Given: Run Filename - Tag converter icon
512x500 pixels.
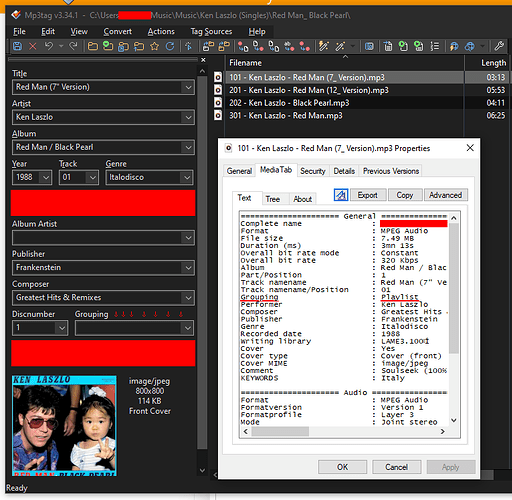Looking at the screenshot, I should click(258, 46).
